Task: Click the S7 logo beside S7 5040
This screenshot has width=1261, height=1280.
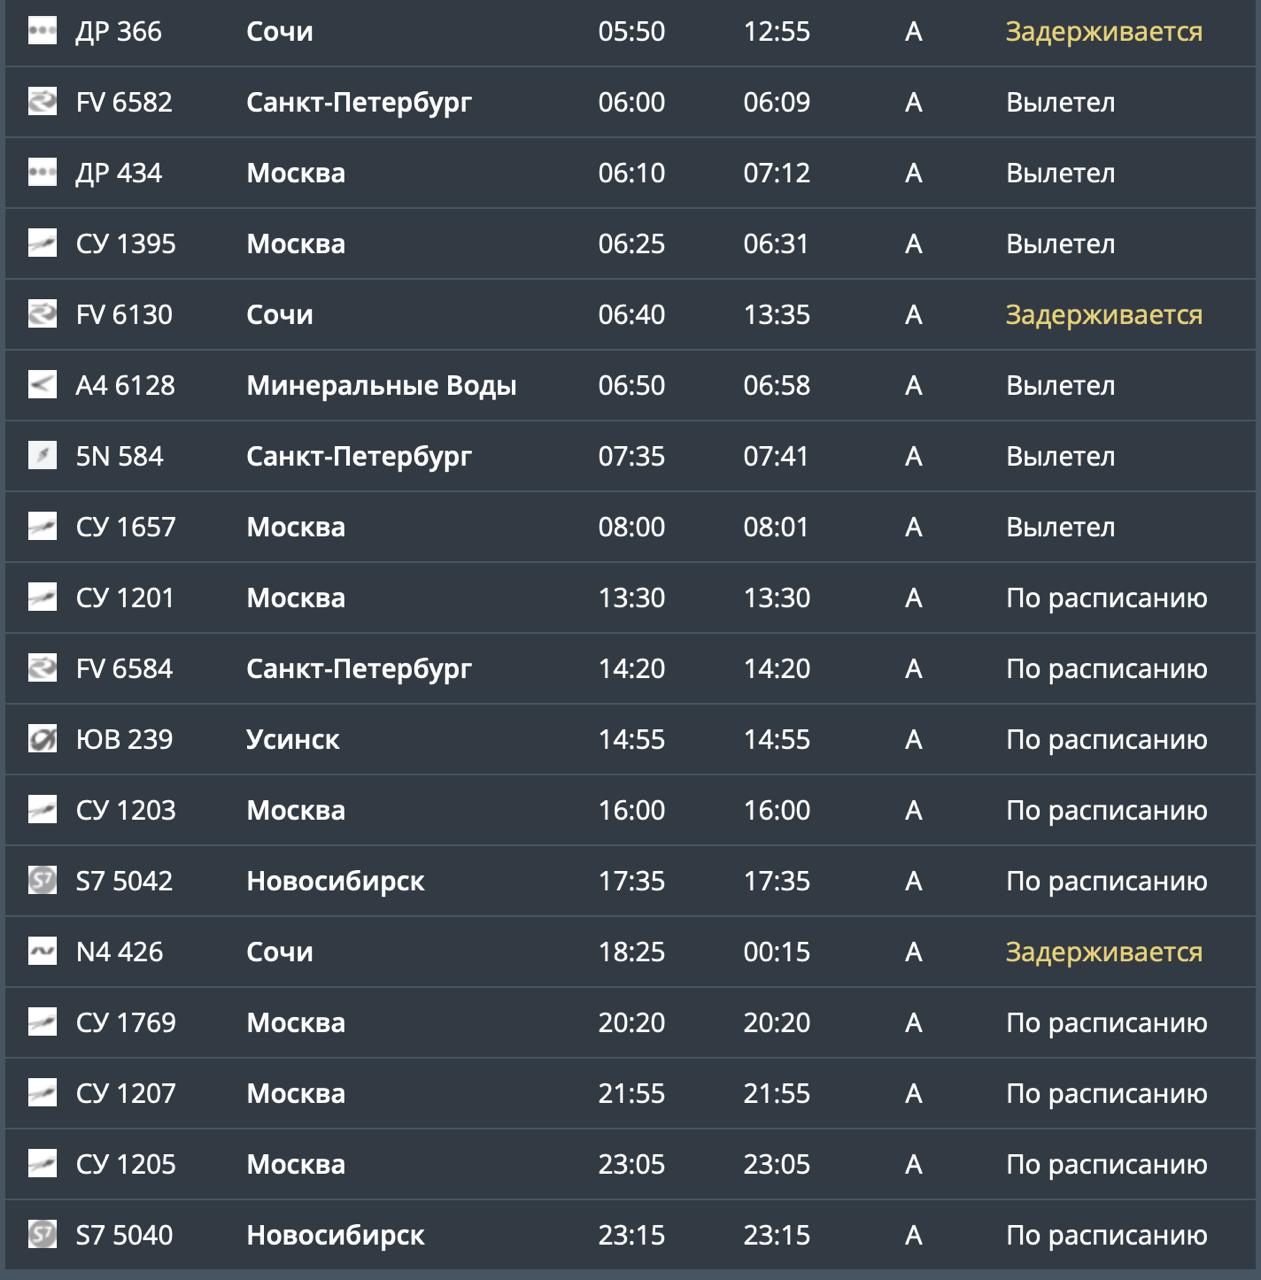Action: (42, 1235)
